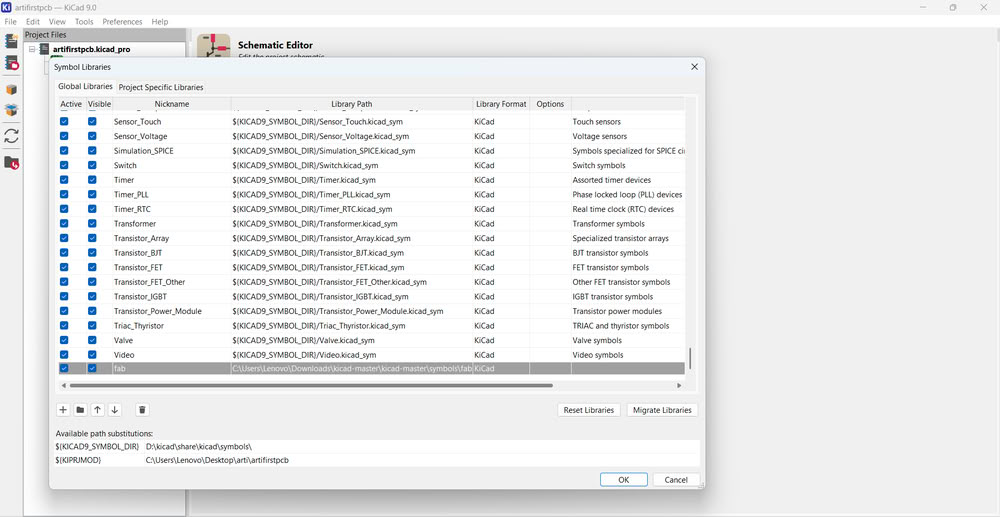The width and height of the screenshot is (1000, 517).
Task: Click the add library plus icon
Action: click(x=63, y=410)
